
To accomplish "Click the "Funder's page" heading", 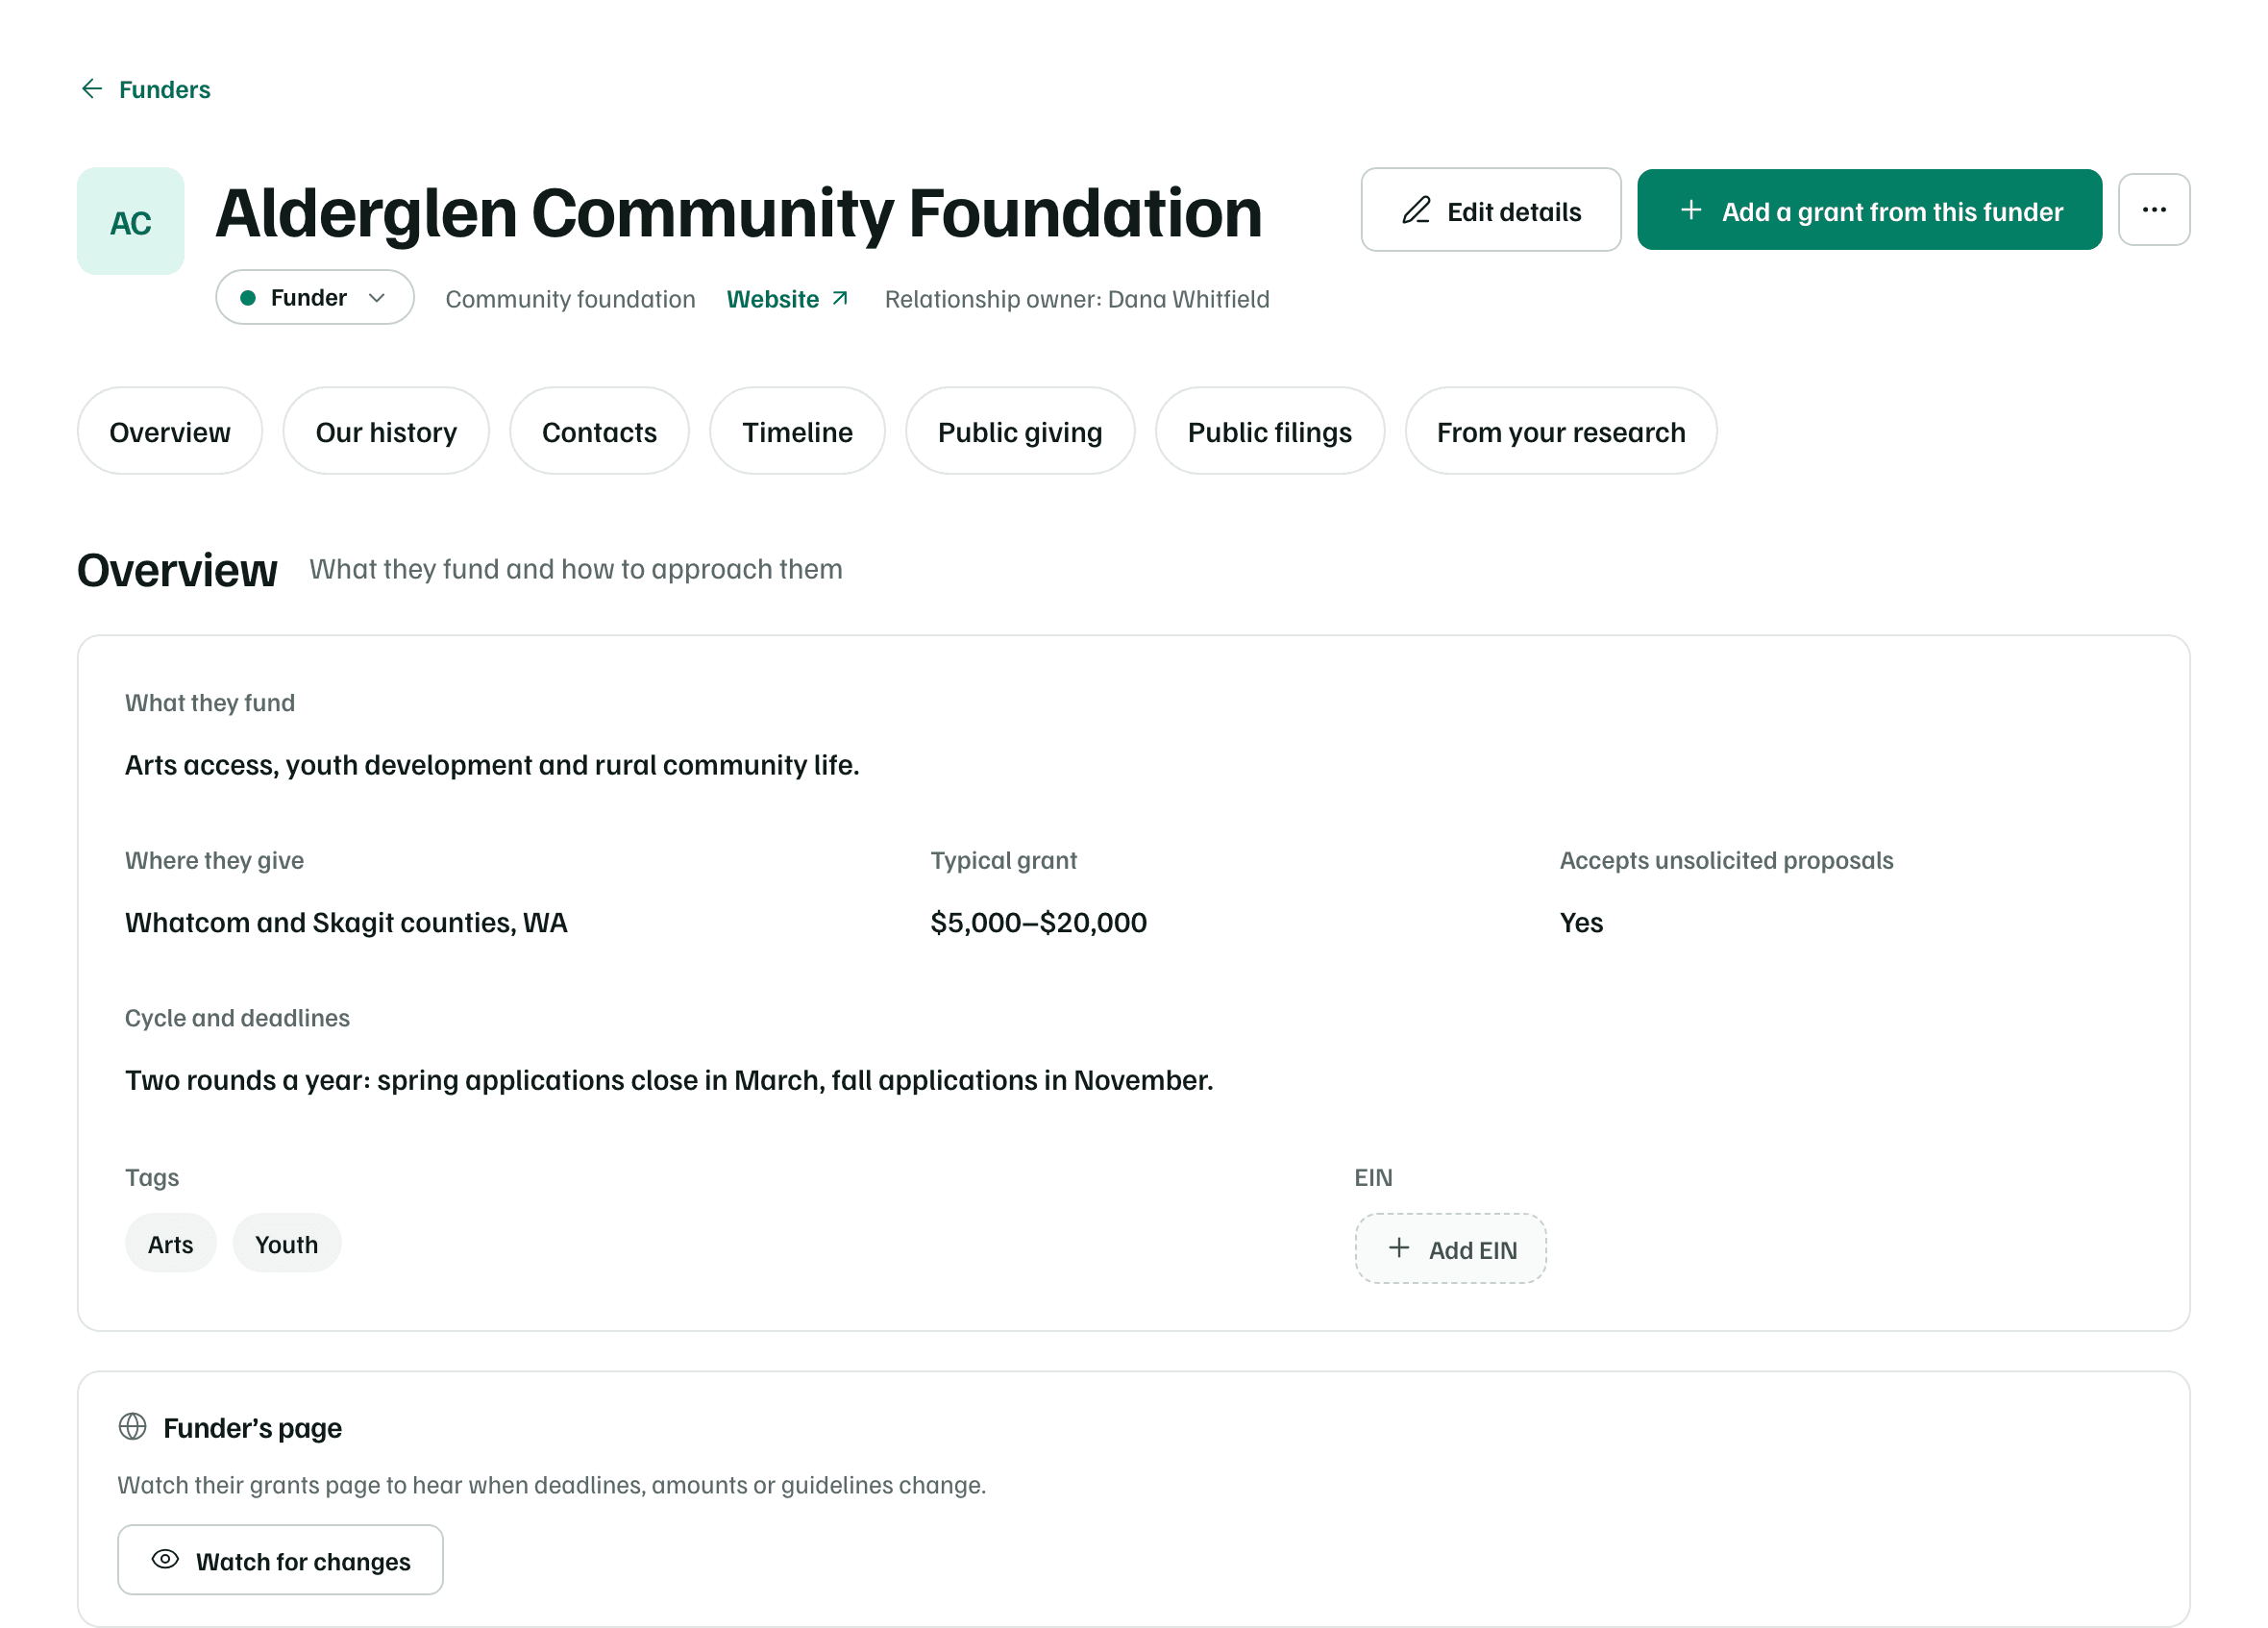I will click(252, 1427).
